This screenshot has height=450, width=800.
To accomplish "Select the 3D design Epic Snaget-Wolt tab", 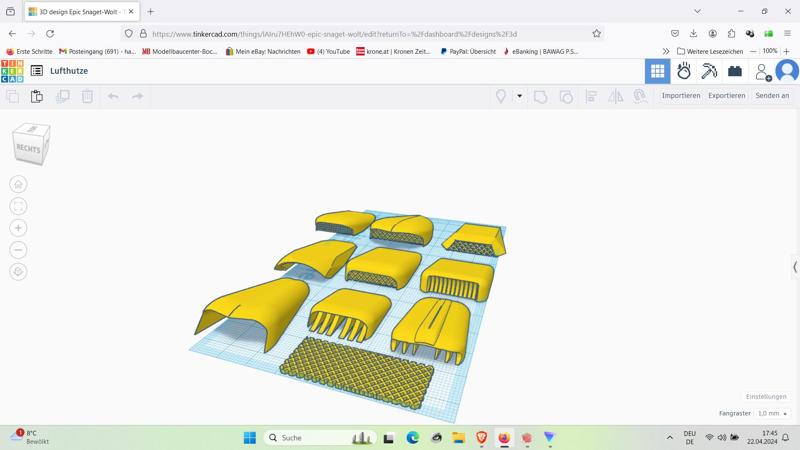I will point(81,11).
